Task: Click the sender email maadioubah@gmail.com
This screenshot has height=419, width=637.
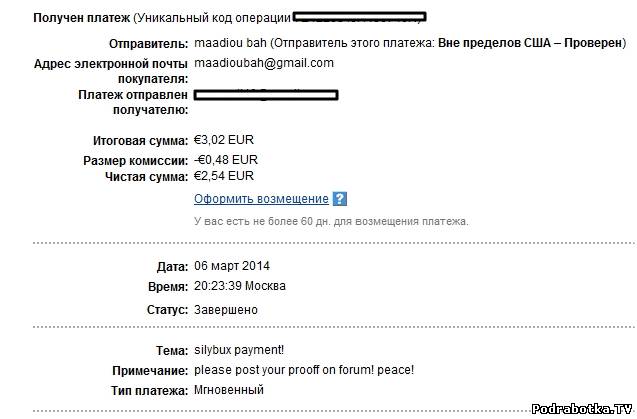Action: pyautogui.click(x=263, y=63)
